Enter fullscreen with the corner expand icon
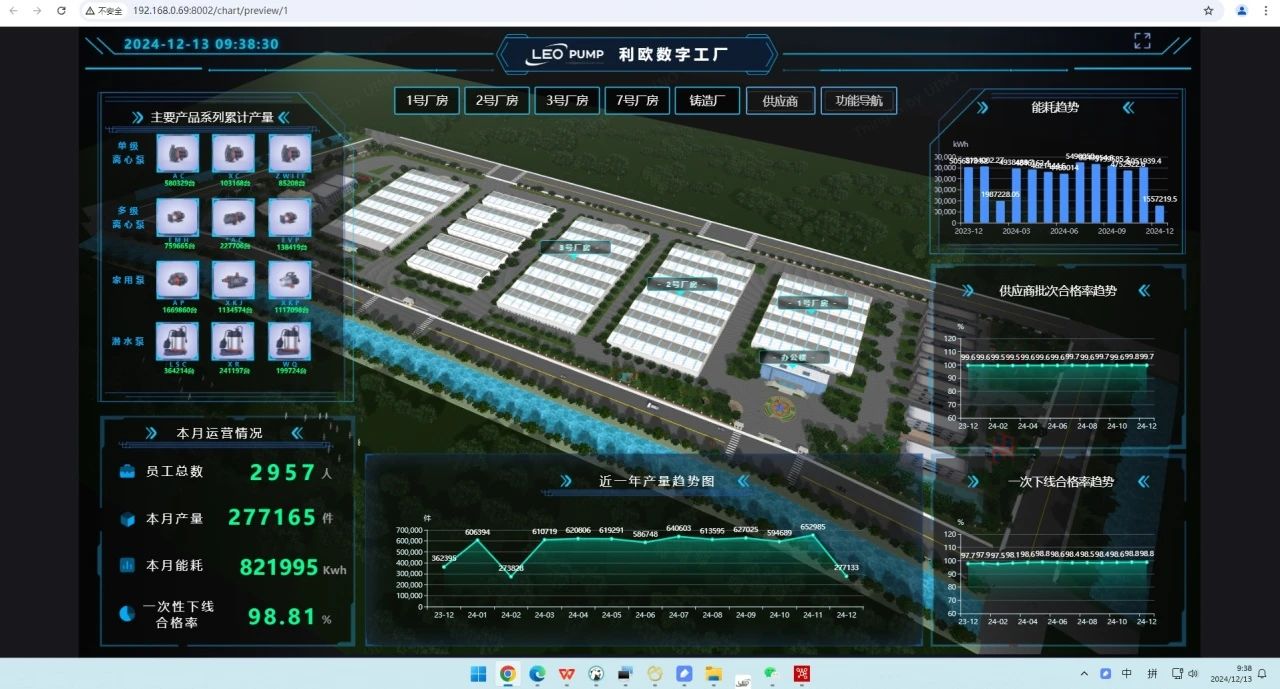Viewport: 1280px width, 689px height. point(1142,40)
